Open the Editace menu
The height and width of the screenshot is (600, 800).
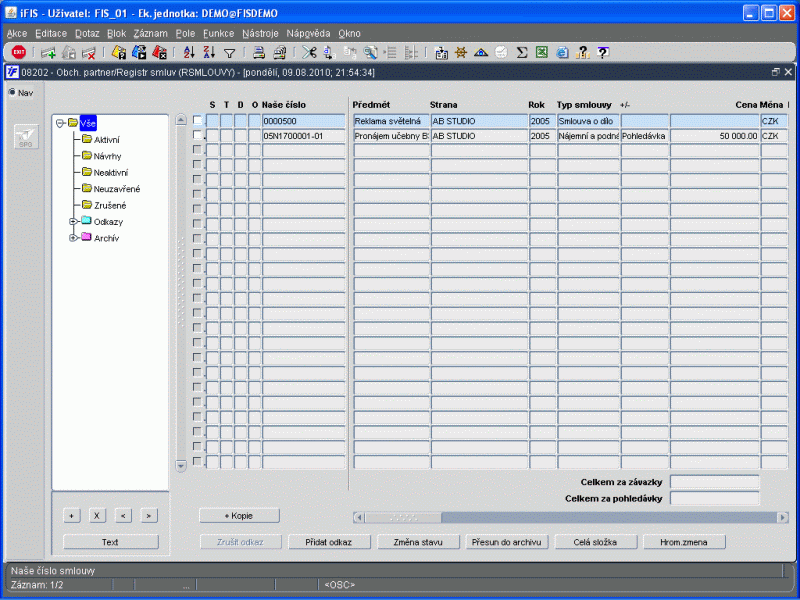click(51, 34)
